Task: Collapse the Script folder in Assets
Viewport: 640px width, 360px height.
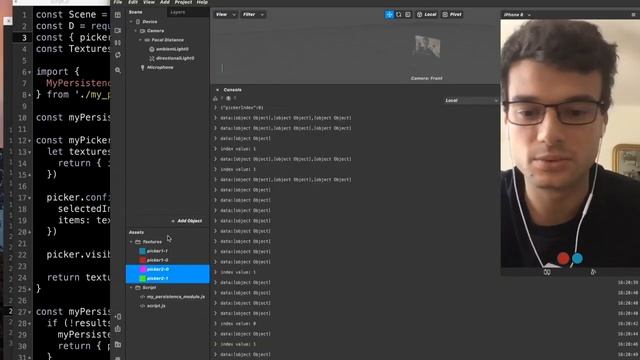Action: pyautogui.click(x=131, y=288)
